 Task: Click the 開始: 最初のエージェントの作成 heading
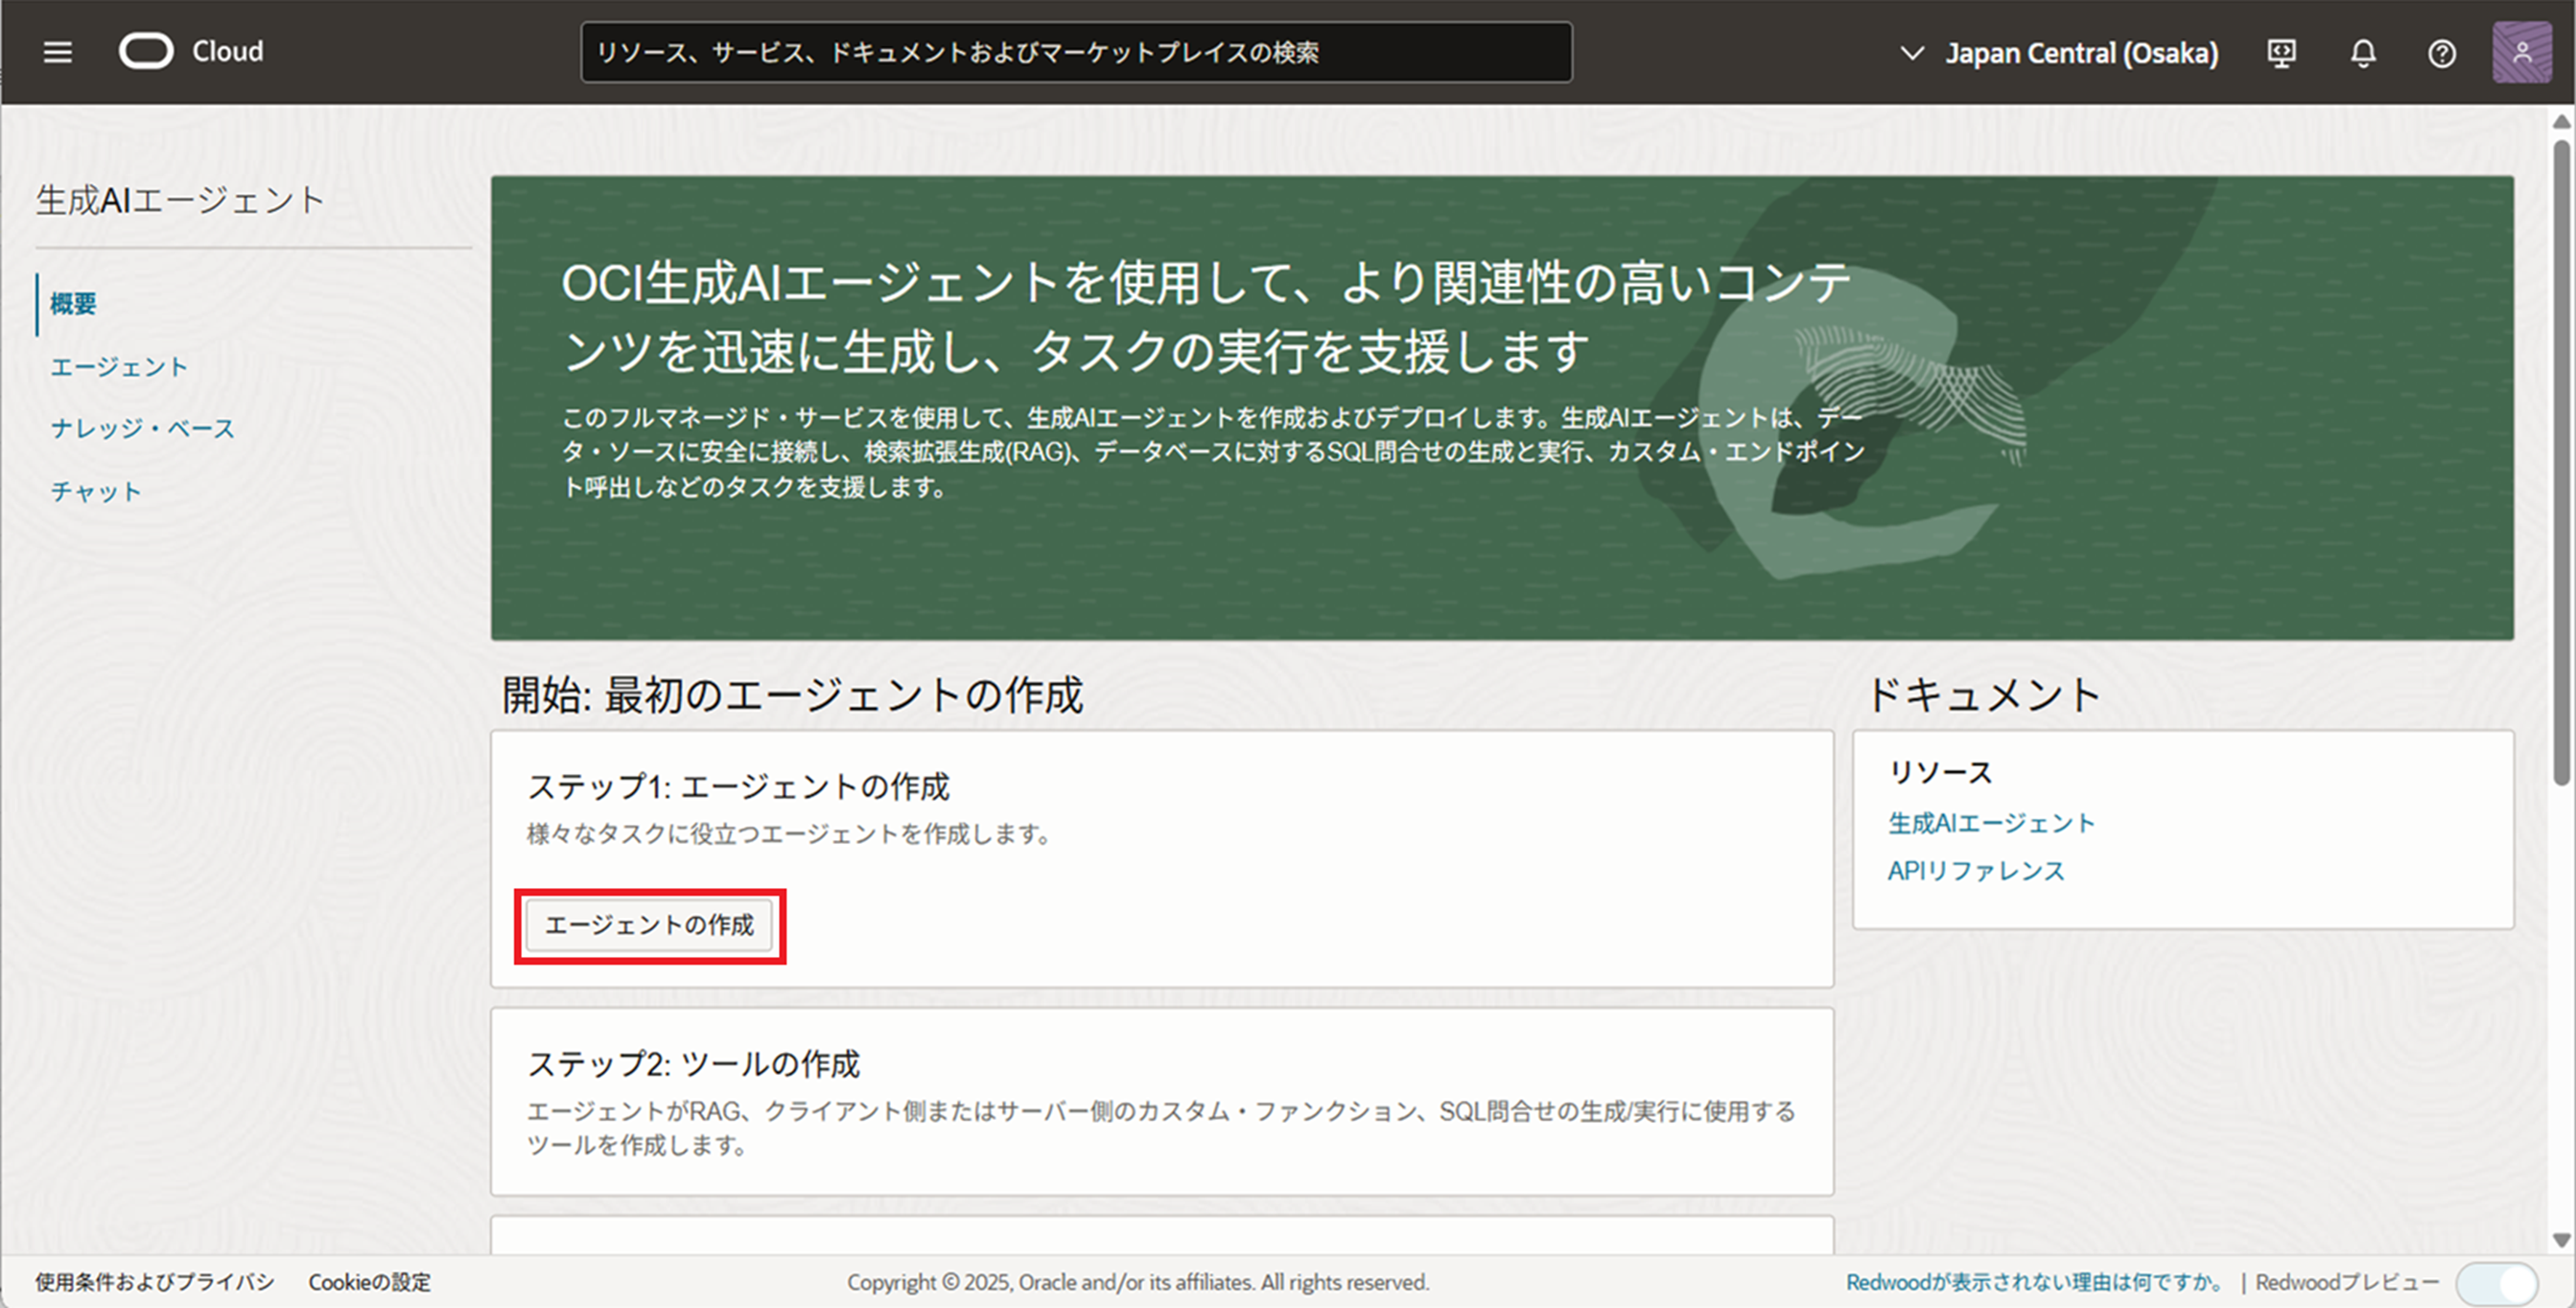(x=792, y=695)
